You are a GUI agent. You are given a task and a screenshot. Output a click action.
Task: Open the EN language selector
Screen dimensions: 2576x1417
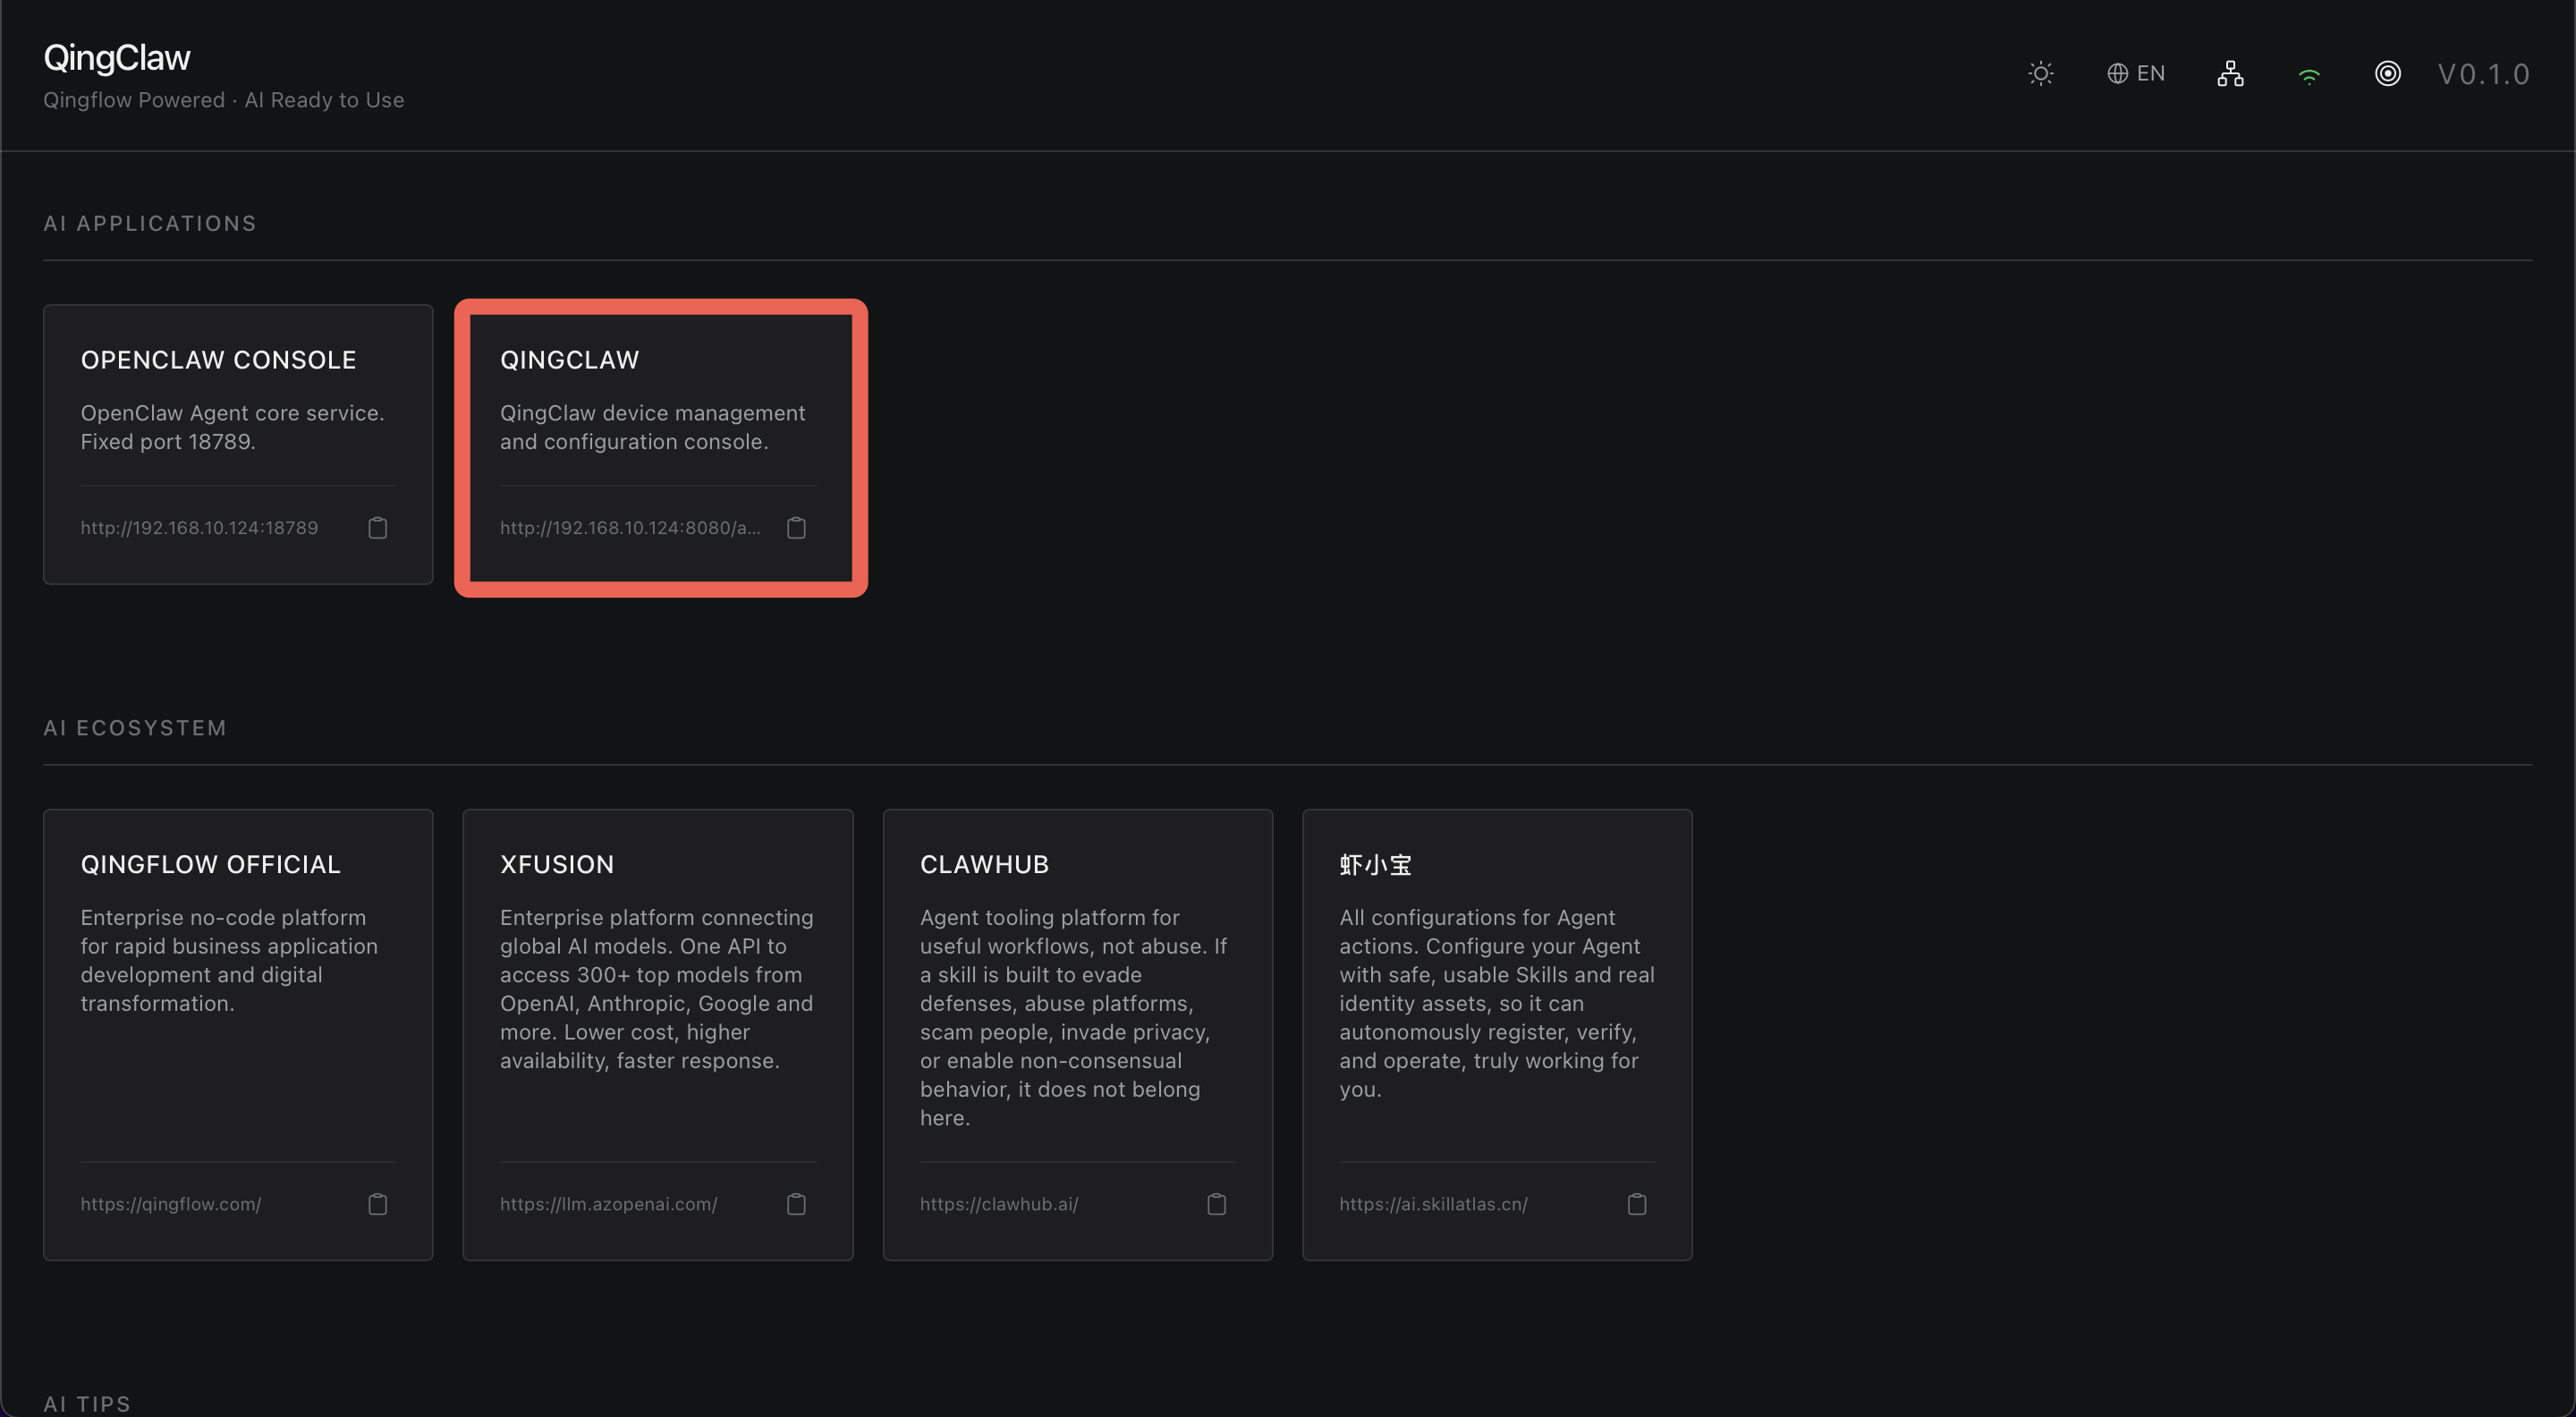click(x=2136, y=74)
